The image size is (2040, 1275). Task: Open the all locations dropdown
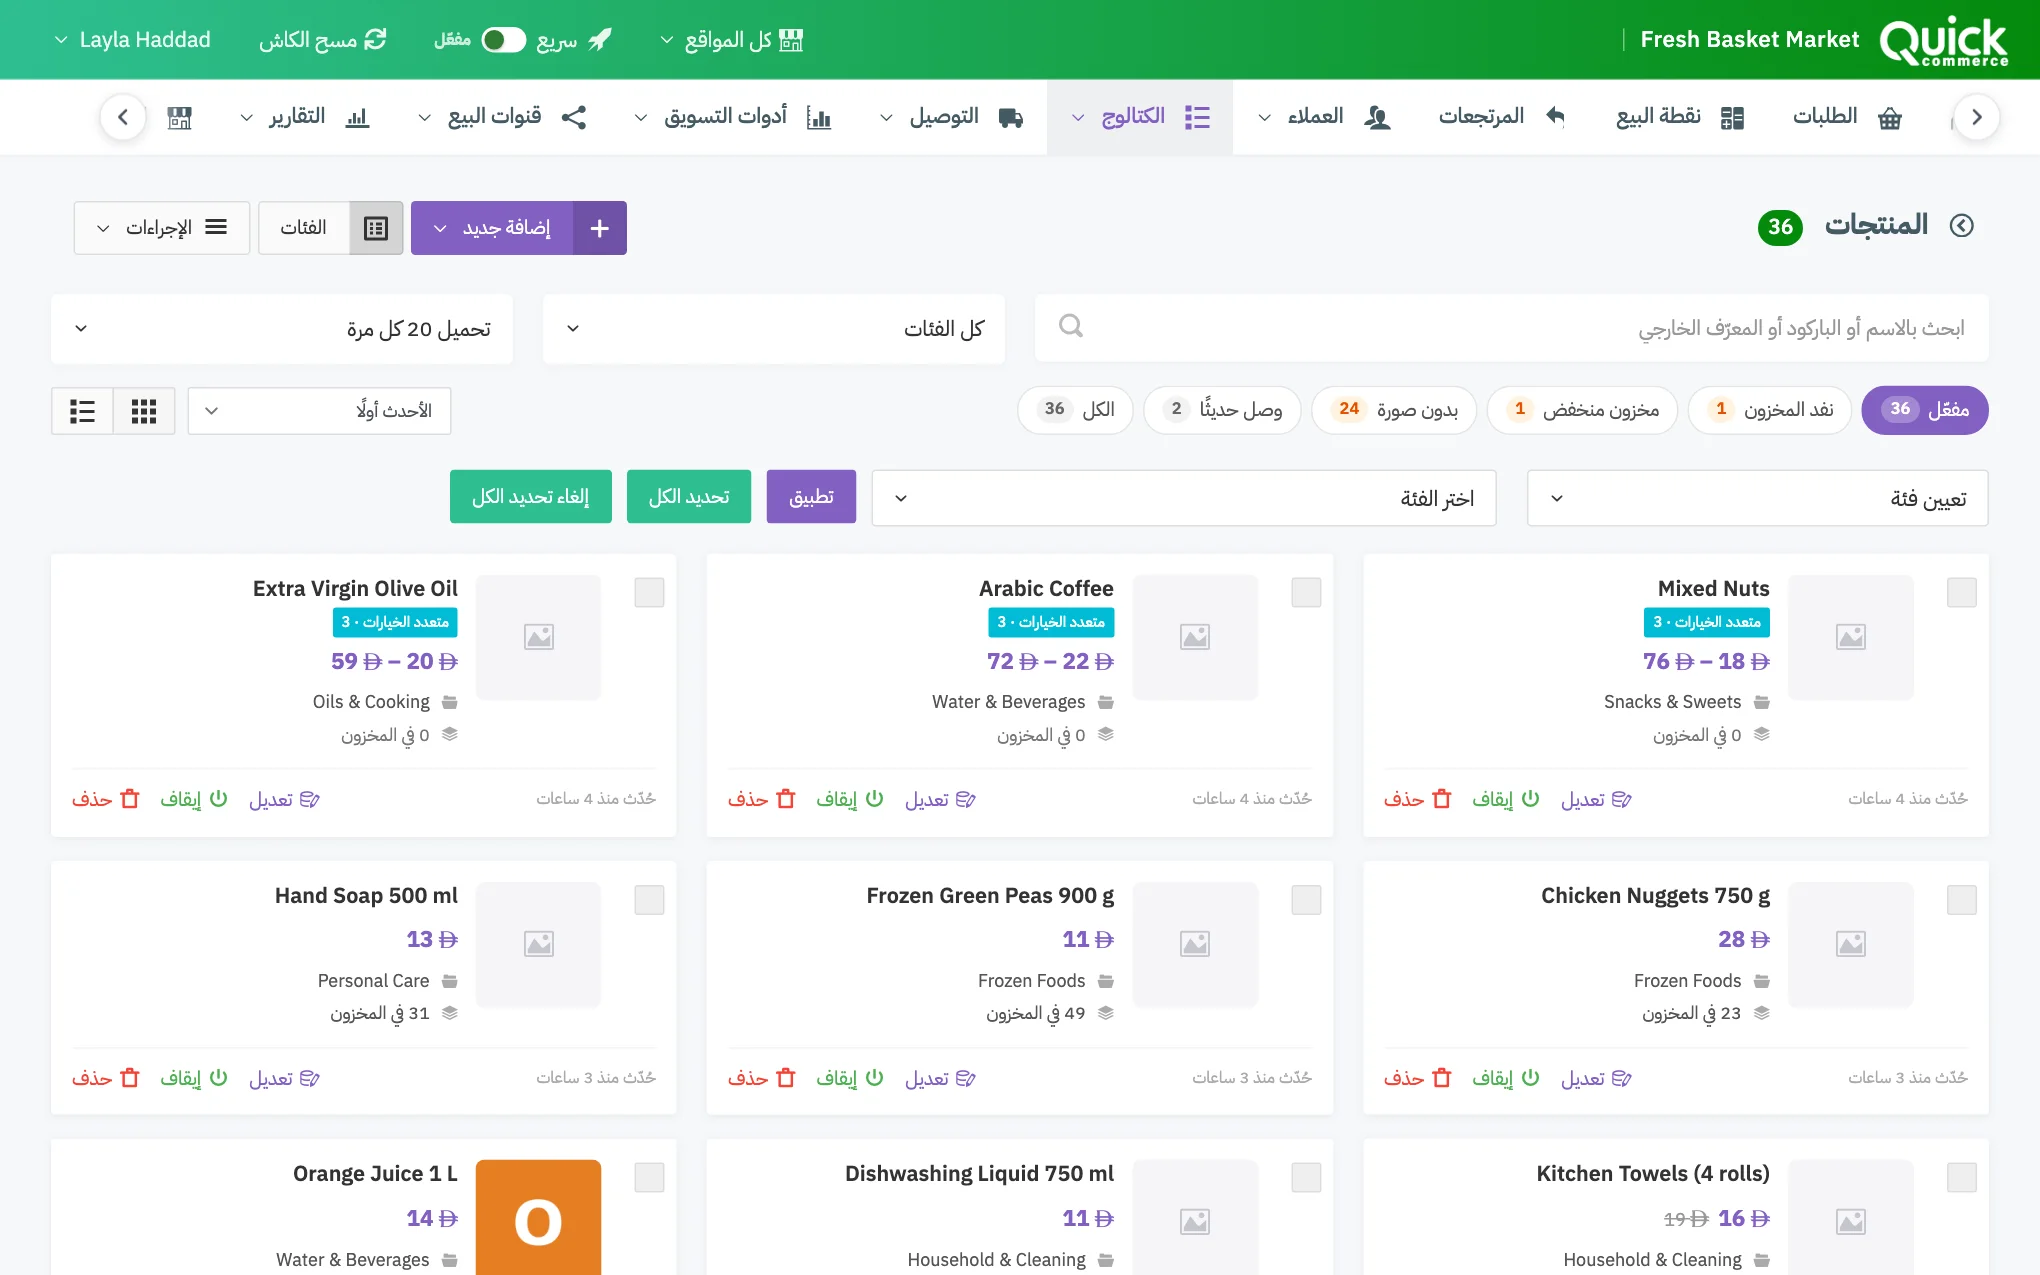[731, 40]
